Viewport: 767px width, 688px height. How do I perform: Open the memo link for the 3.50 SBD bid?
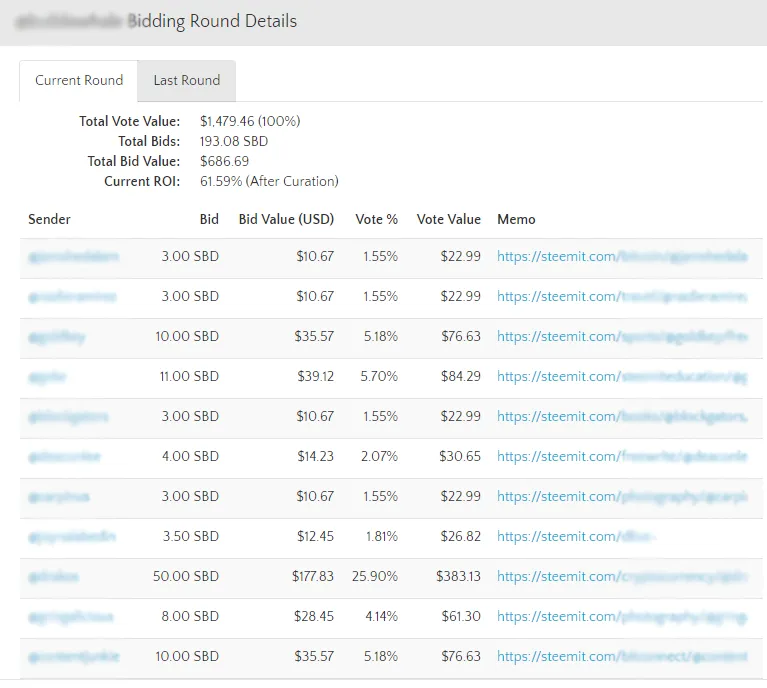(x=575, y=536)
